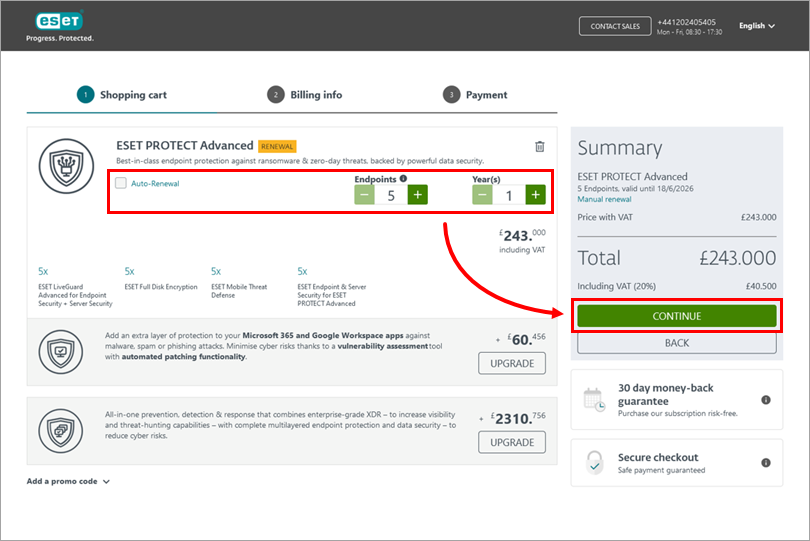Expand the Add a promo code section
The image size is (810, 541).
[x=68, y=481]
